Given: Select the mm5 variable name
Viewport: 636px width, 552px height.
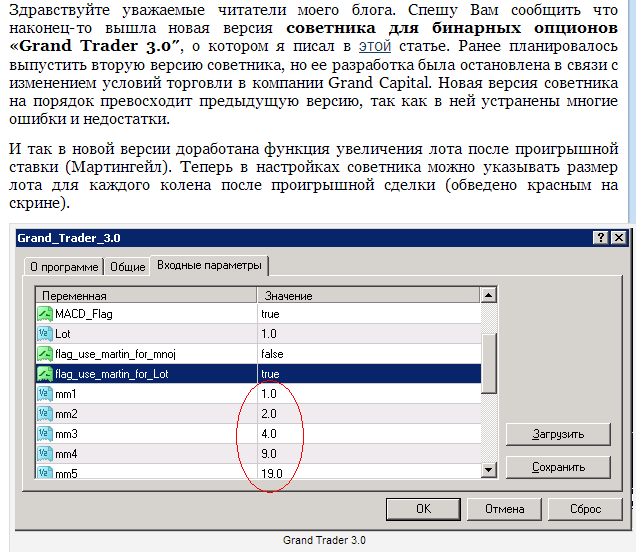Looking at the screenshot, I should 66,473.
